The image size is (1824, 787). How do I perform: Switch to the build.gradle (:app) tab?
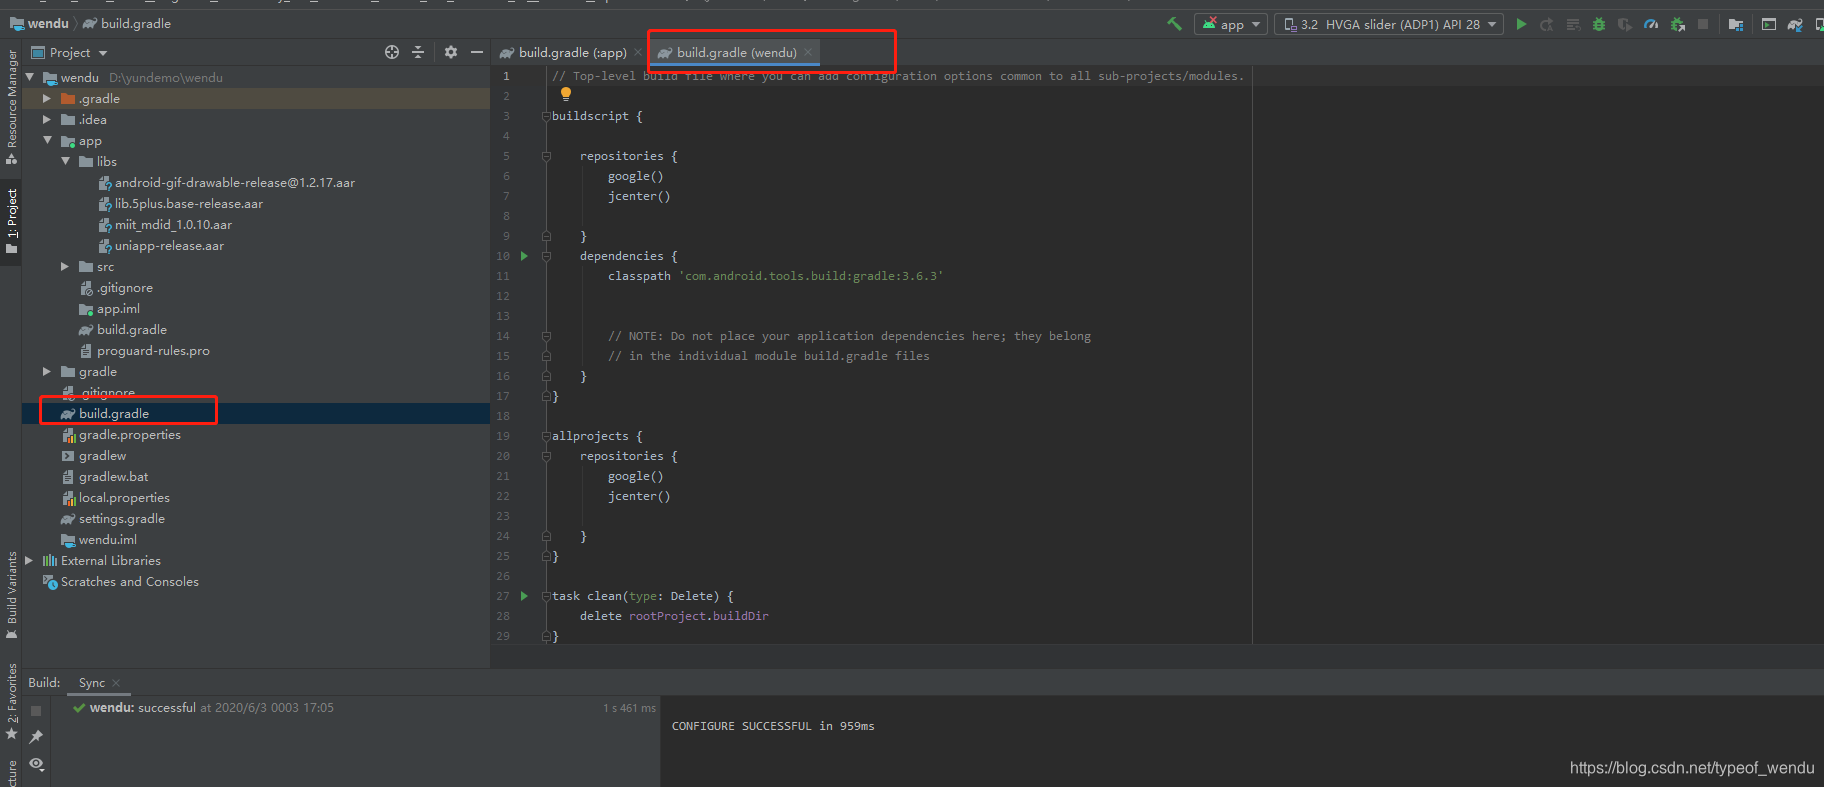coord(572,53)
